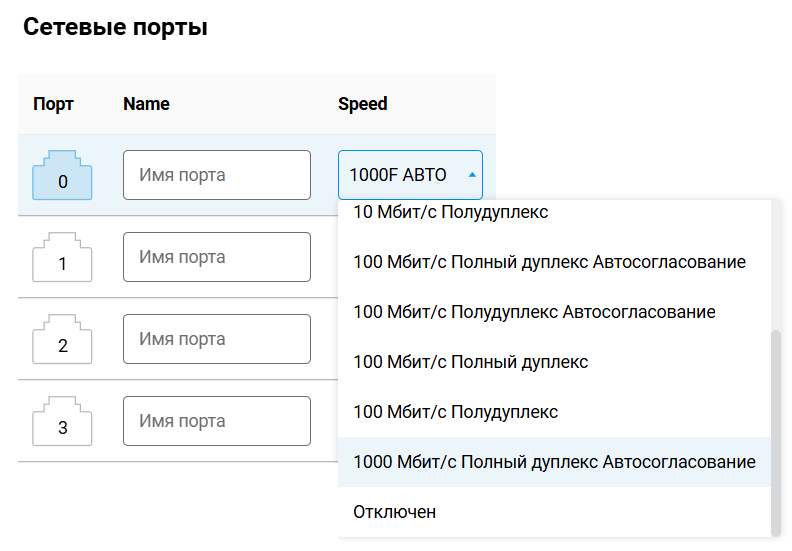Select 100 Мбит/с Полудуплекс option
Image resolution: width=792 pixels, height=551 pixels.
point(455,412)
